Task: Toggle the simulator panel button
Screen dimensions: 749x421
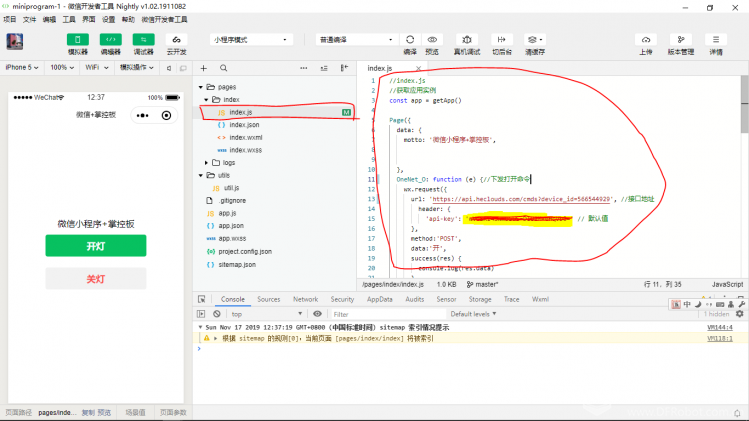Action: click(x=77, y=40)
